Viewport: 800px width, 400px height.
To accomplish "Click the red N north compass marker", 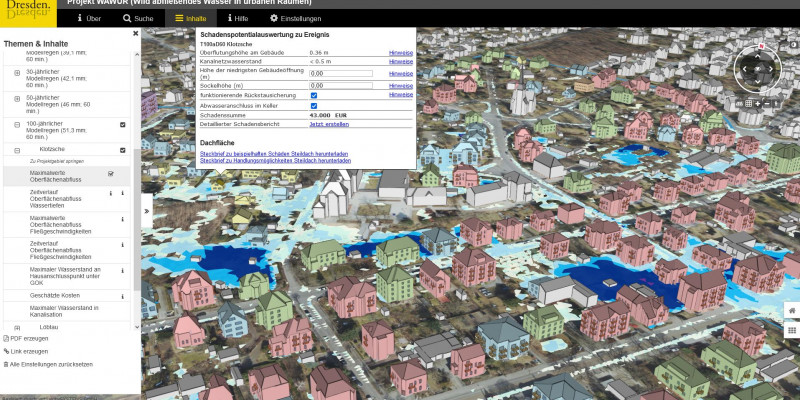I will (761, 46).
